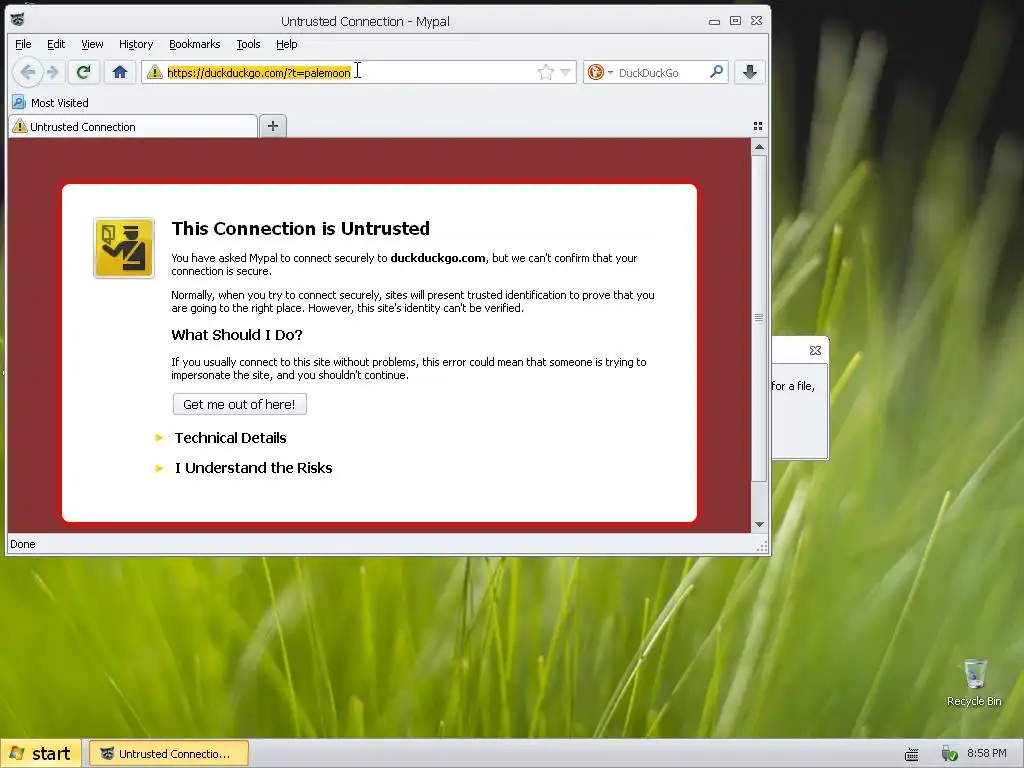This screenshot has height=768, width=1024.
Task: Expand the Technical Details section
Action: pos(230,438)
